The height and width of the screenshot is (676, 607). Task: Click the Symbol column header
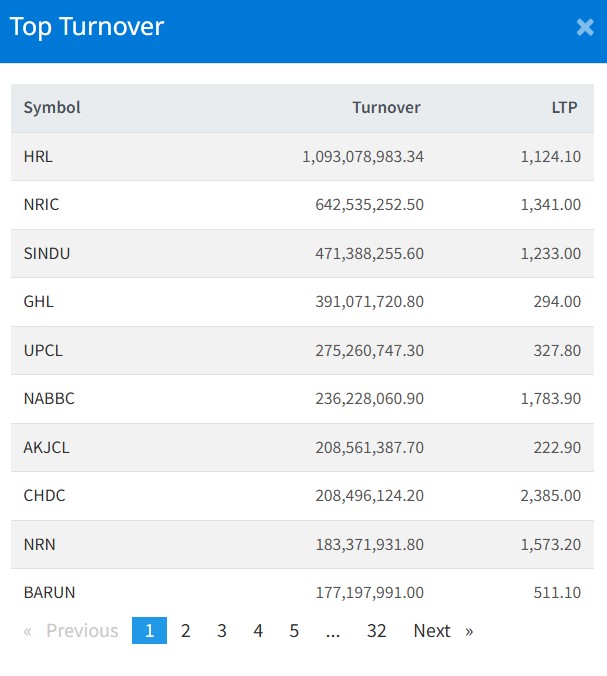point(52,108)
